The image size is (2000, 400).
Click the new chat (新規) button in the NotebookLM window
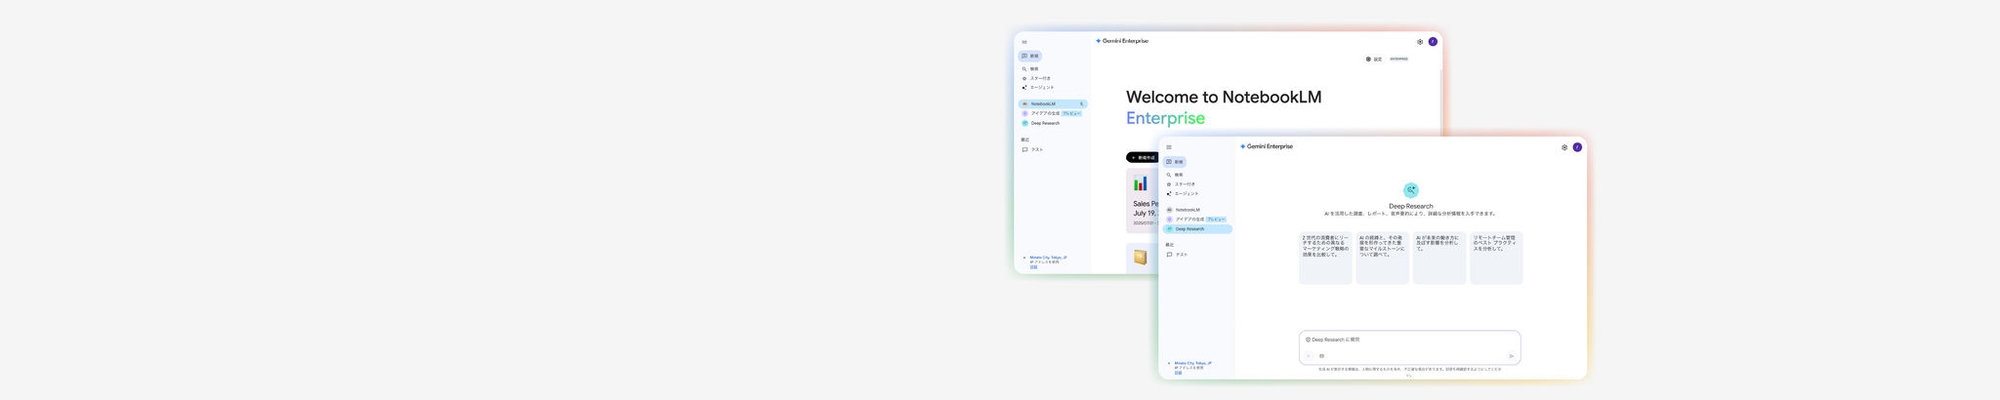1030,56
